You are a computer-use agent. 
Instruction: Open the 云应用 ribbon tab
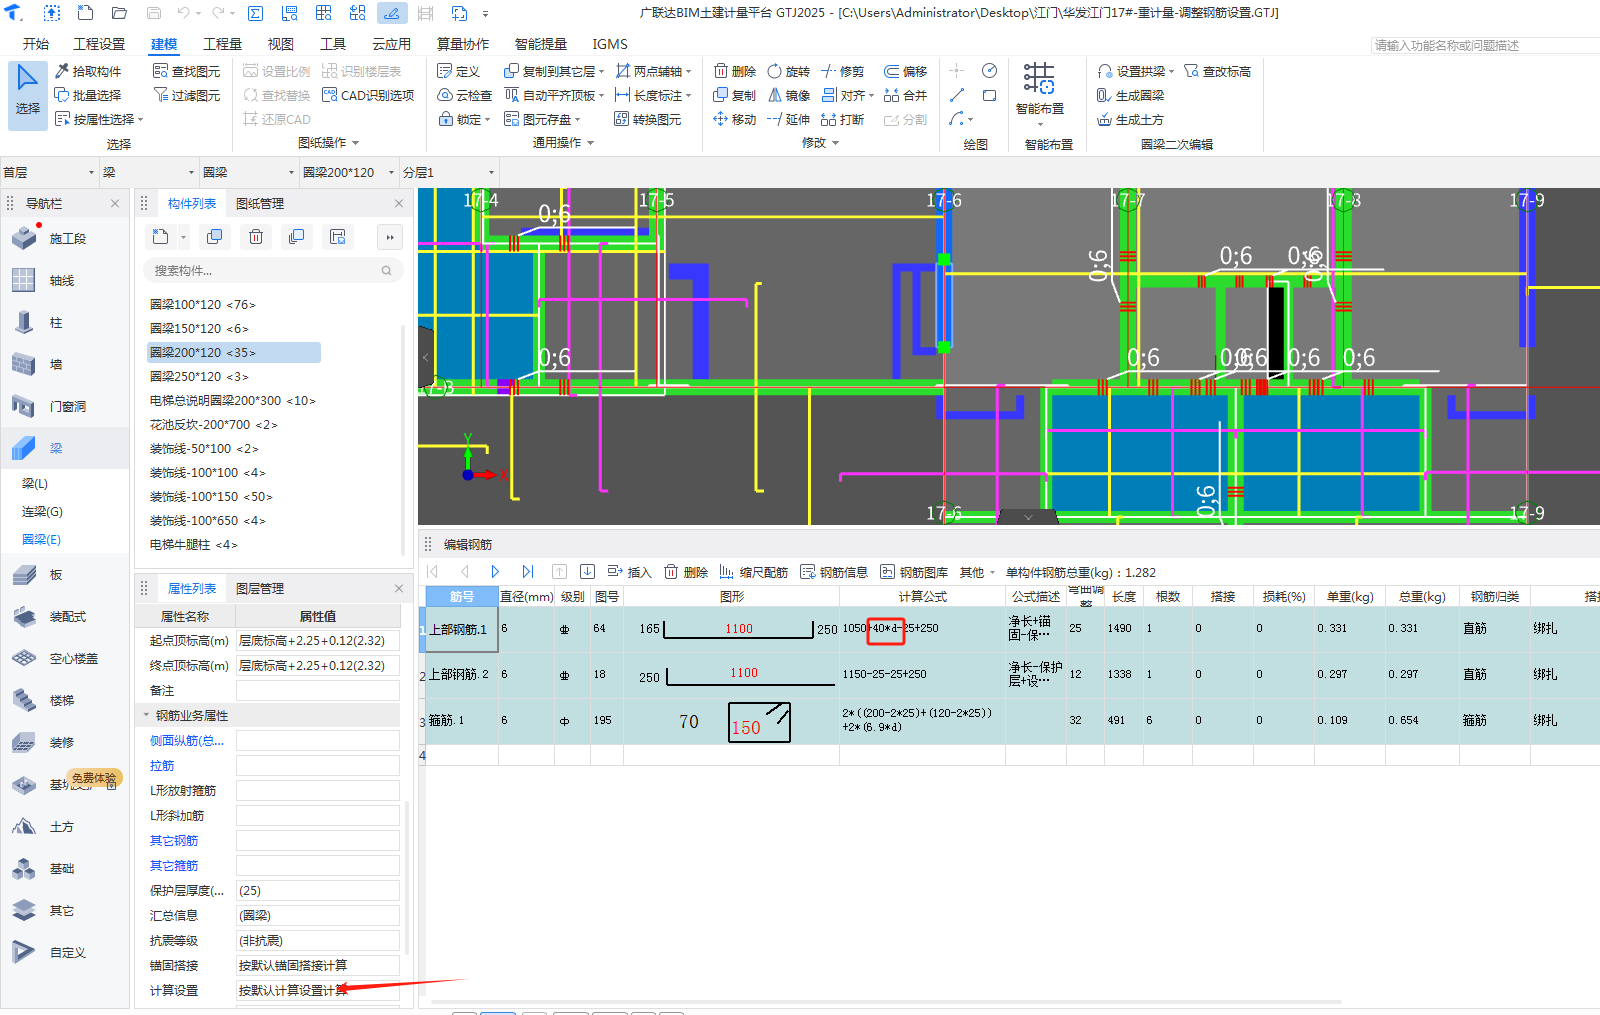[x=391, y=44]
